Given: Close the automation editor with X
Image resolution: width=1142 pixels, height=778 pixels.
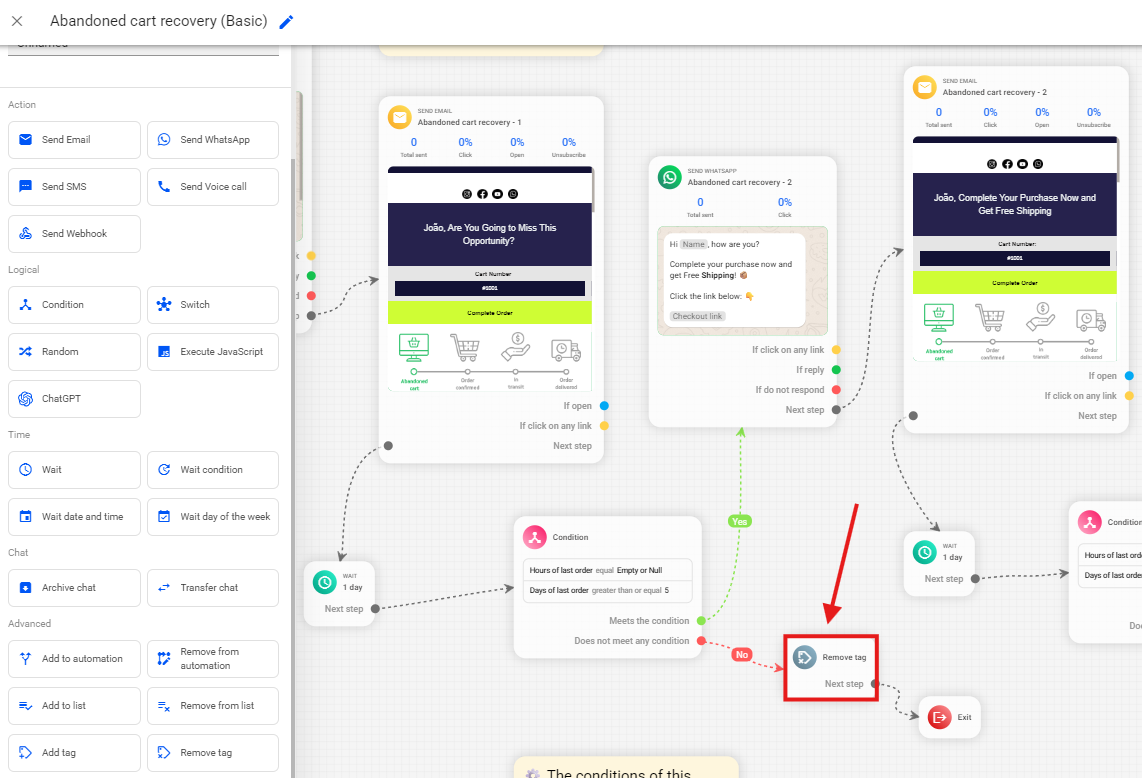Looking at the screenshot, I should [17, 21].
